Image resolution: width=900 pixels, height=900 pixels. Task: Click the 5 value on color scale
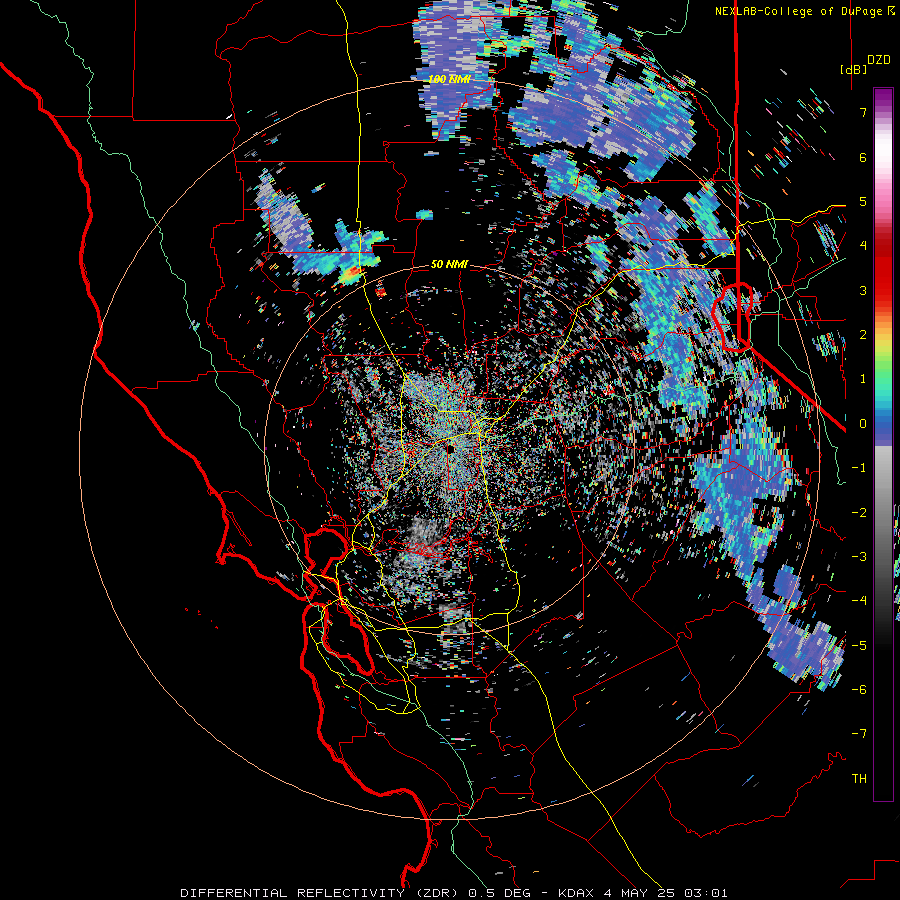point(863,201)
